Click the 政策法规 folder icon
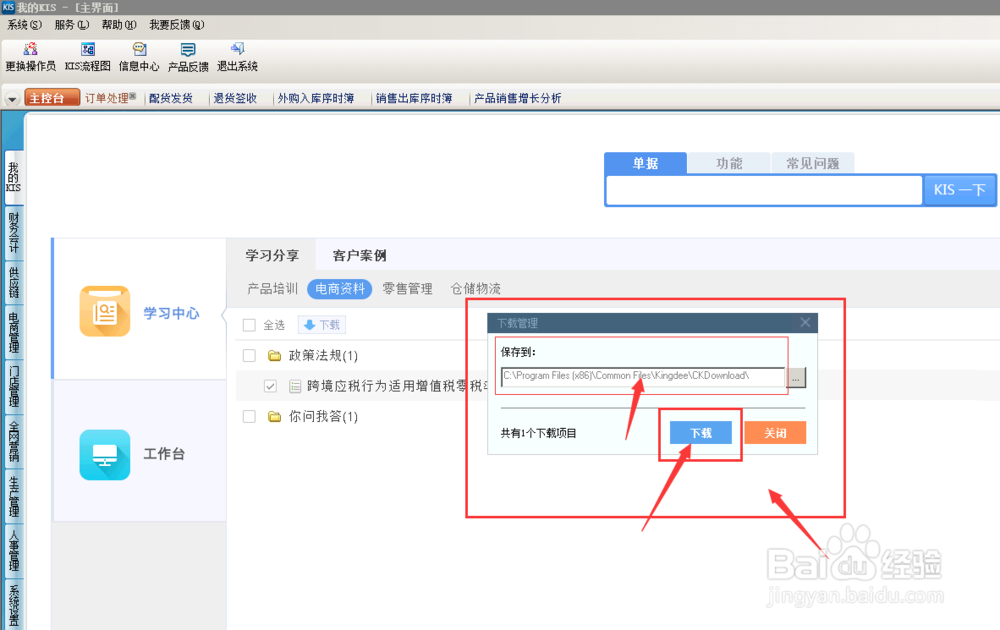The image size is (1000, 630). pyautogui.click(x=274, y=355)
